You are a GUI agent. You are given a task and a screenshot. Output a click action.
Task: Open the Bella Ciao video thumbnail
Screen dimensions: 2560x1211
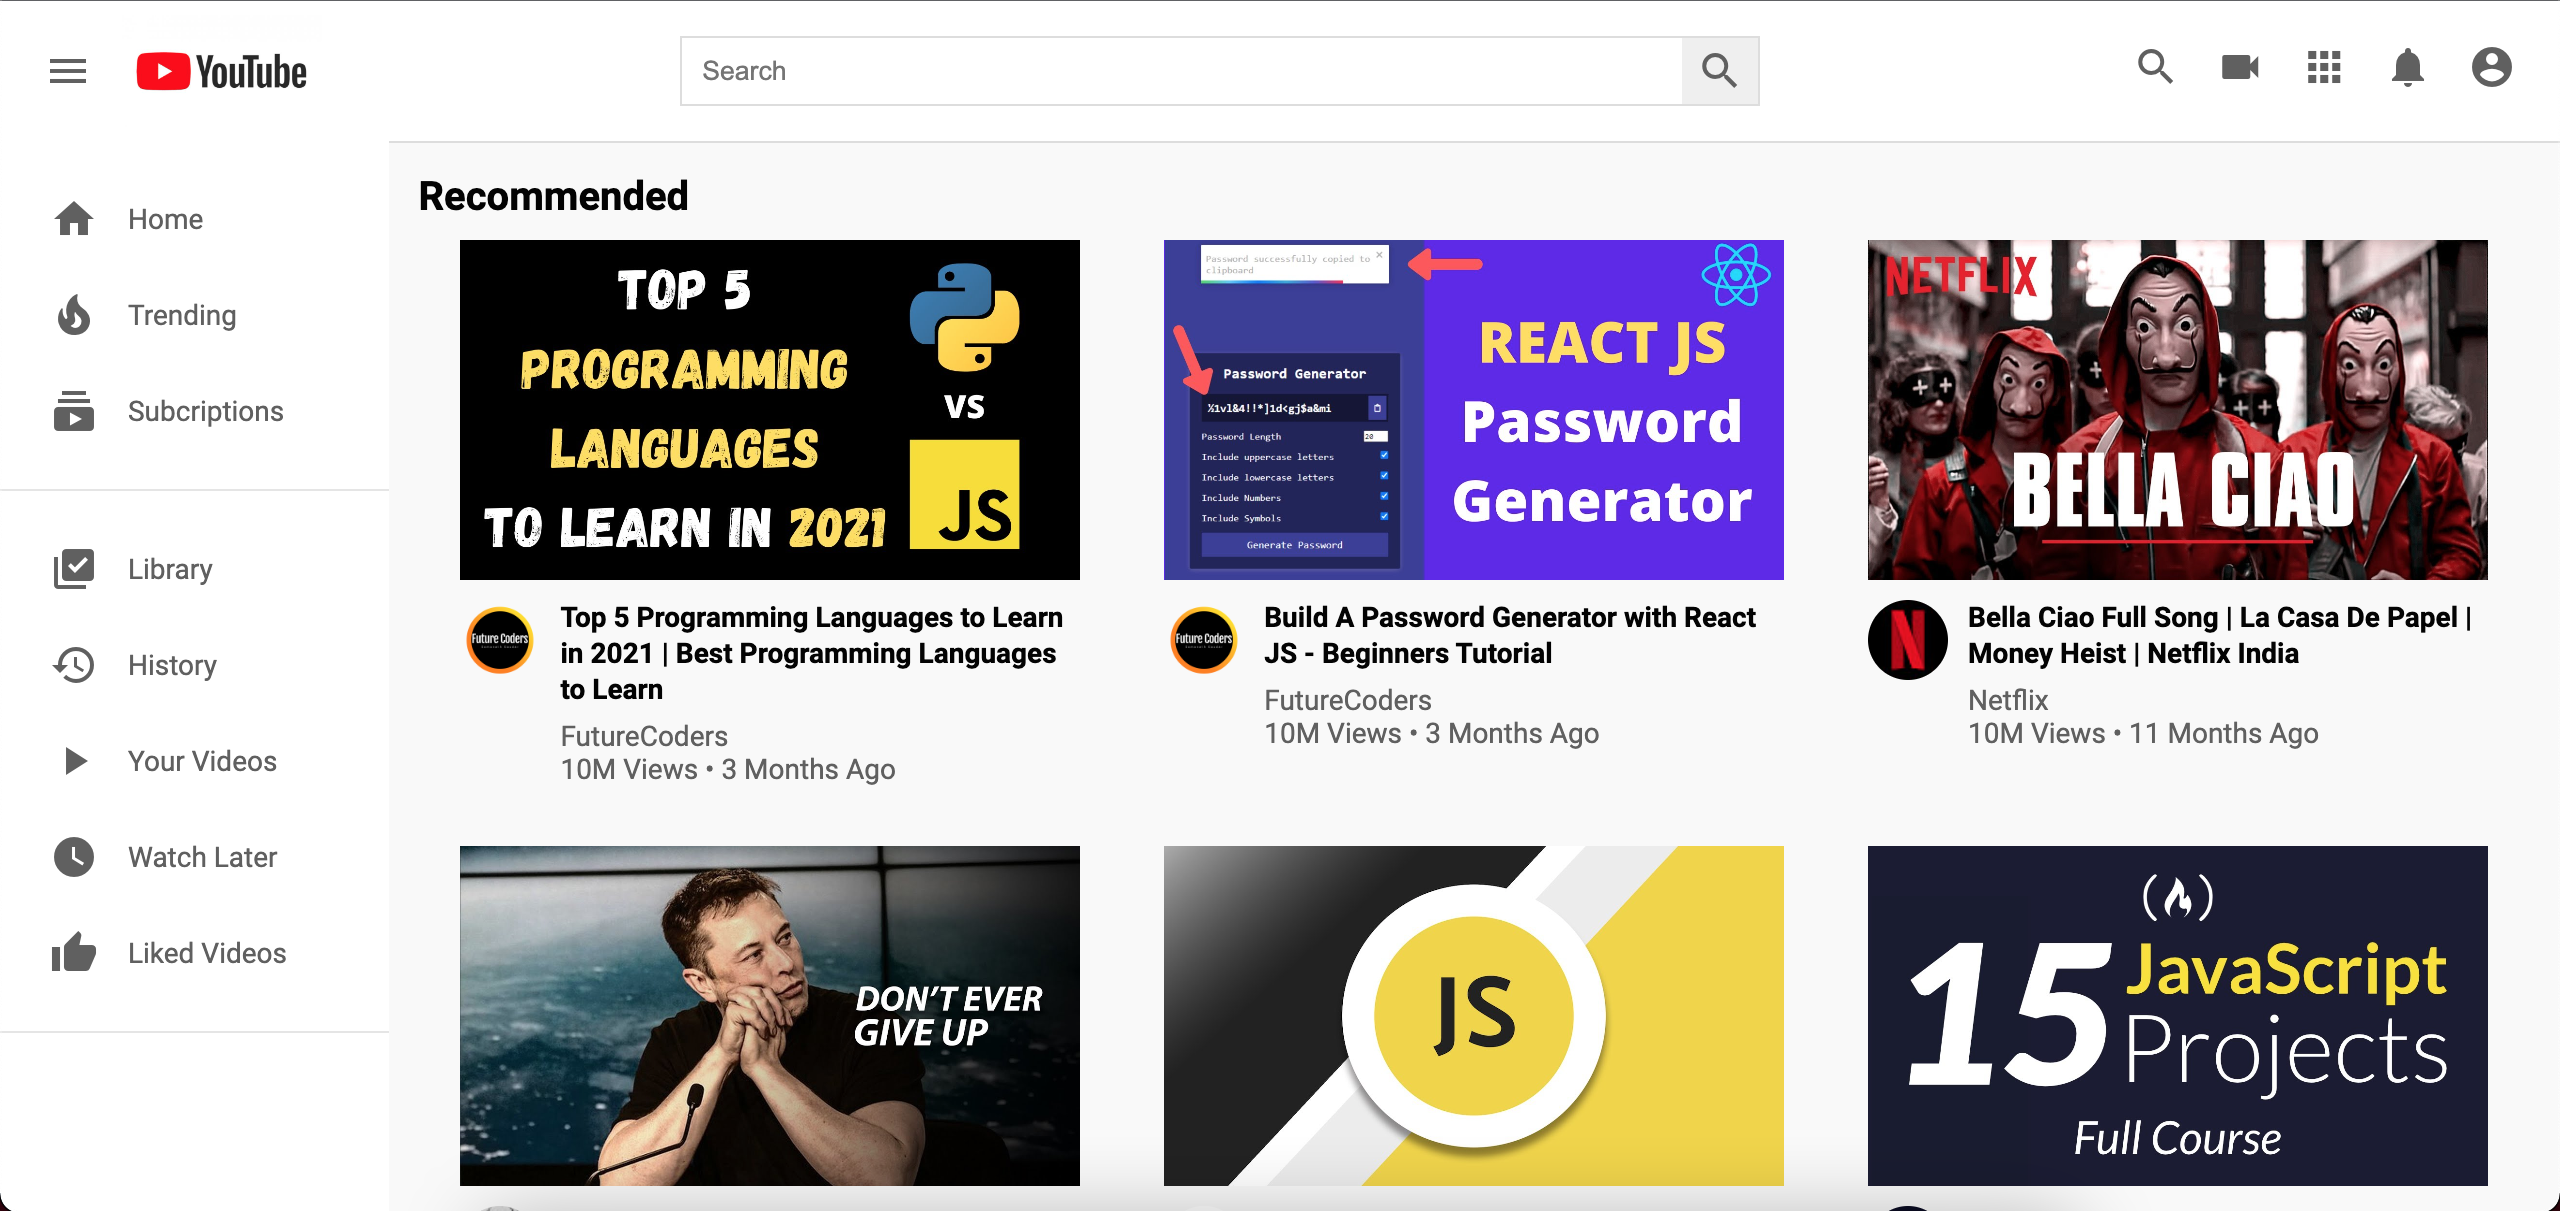[x=2178, y=410]
